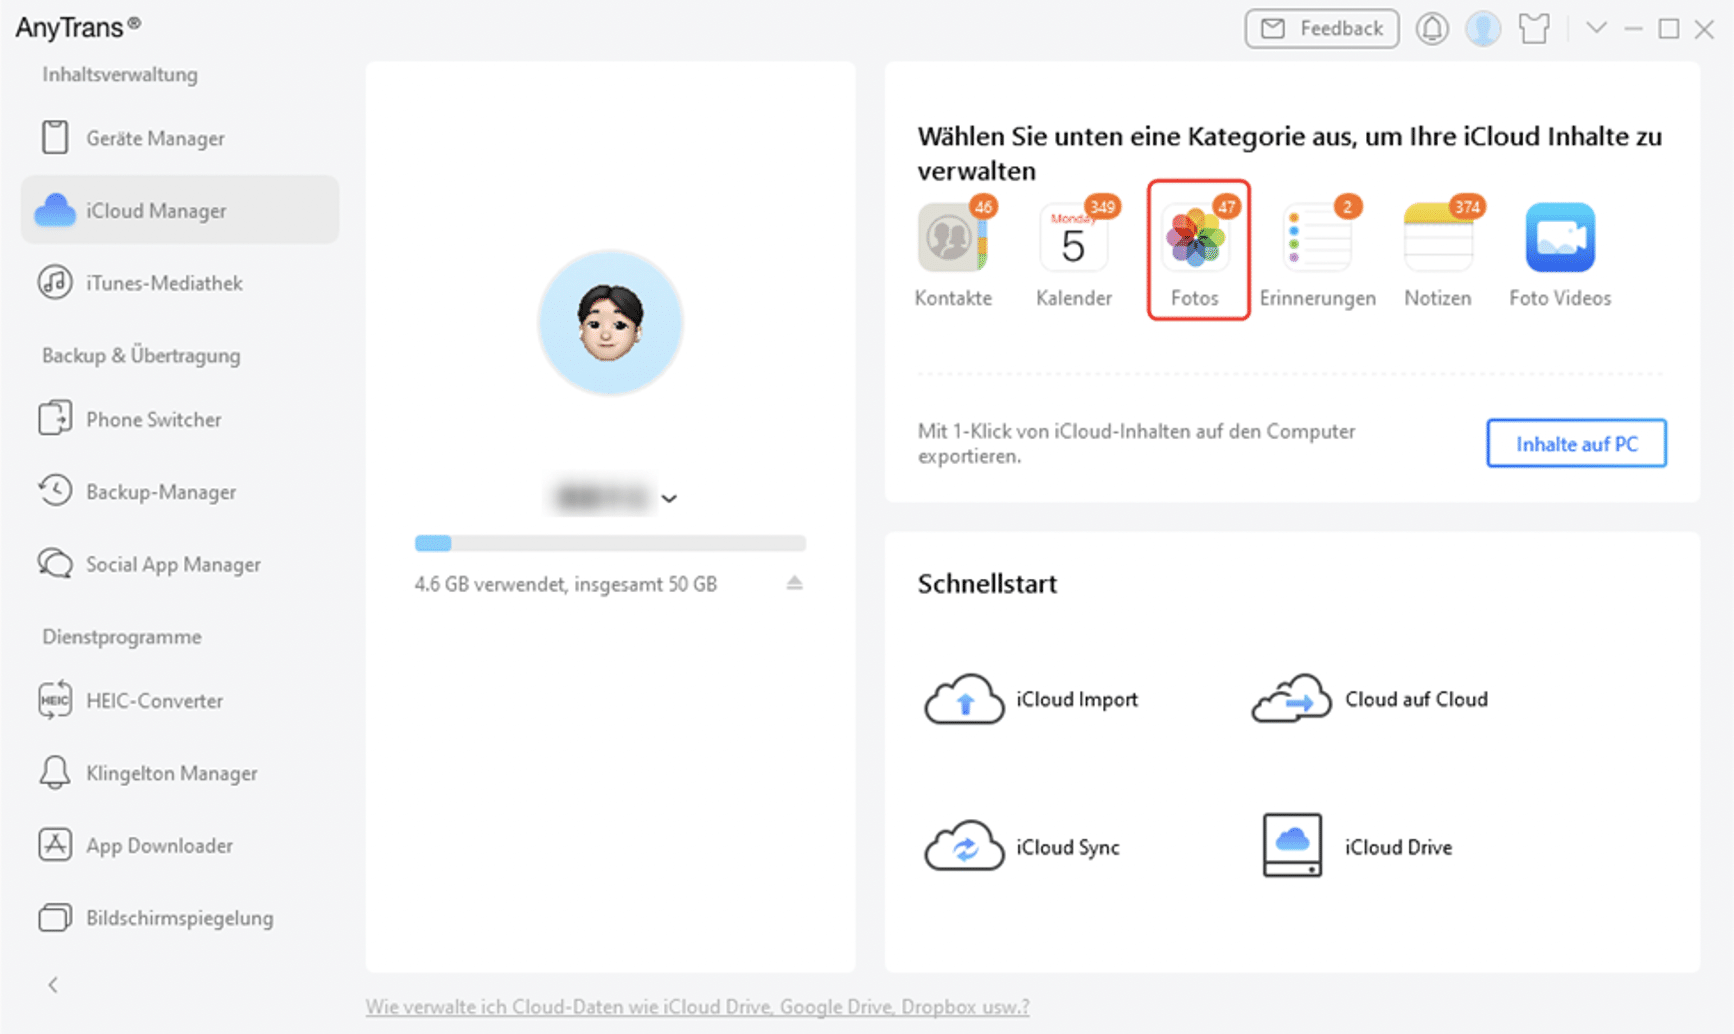This screenshot has width=1734, height=1034.
Task: Select iCloud Manager sidebar item
Action: (180, 210)
